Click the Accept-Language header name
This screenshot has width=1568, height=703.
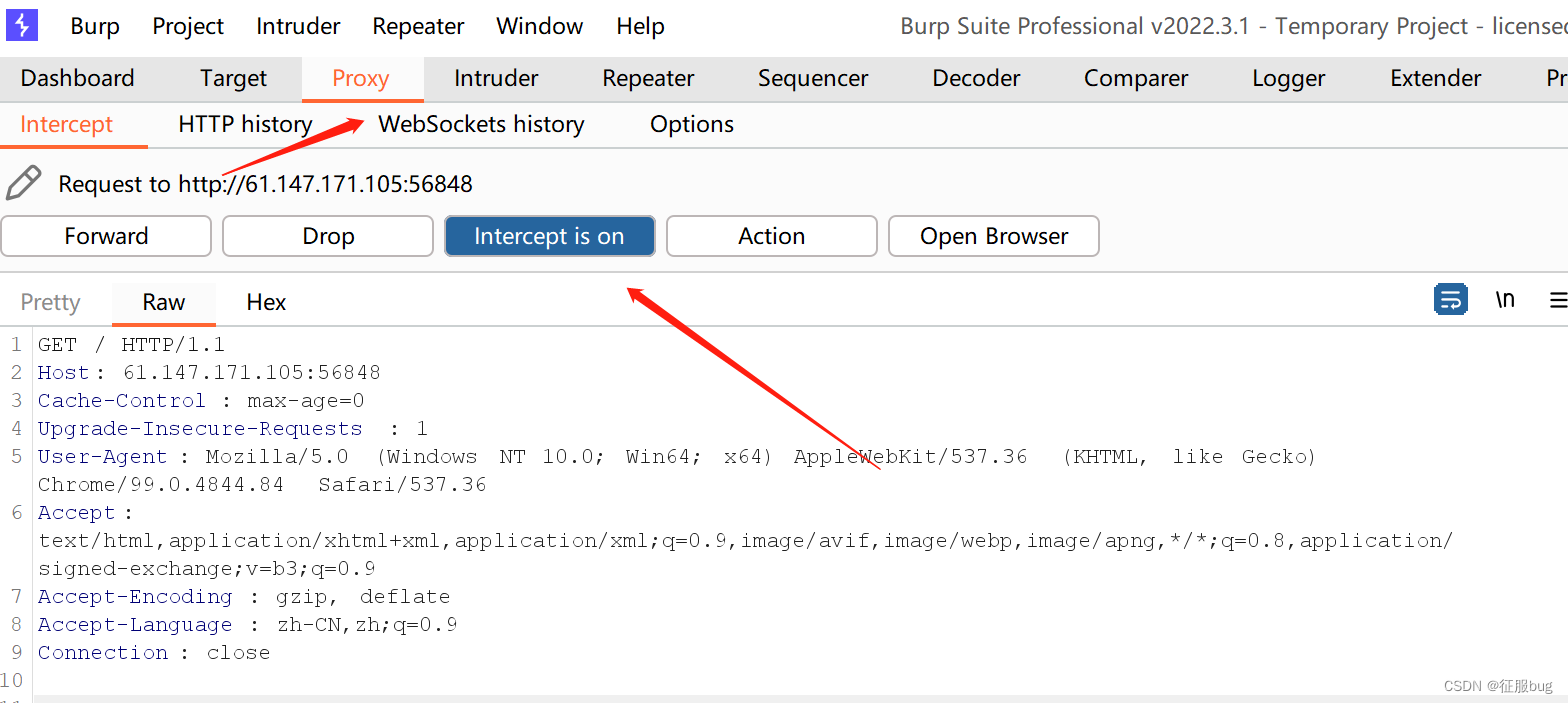[135, 625]
